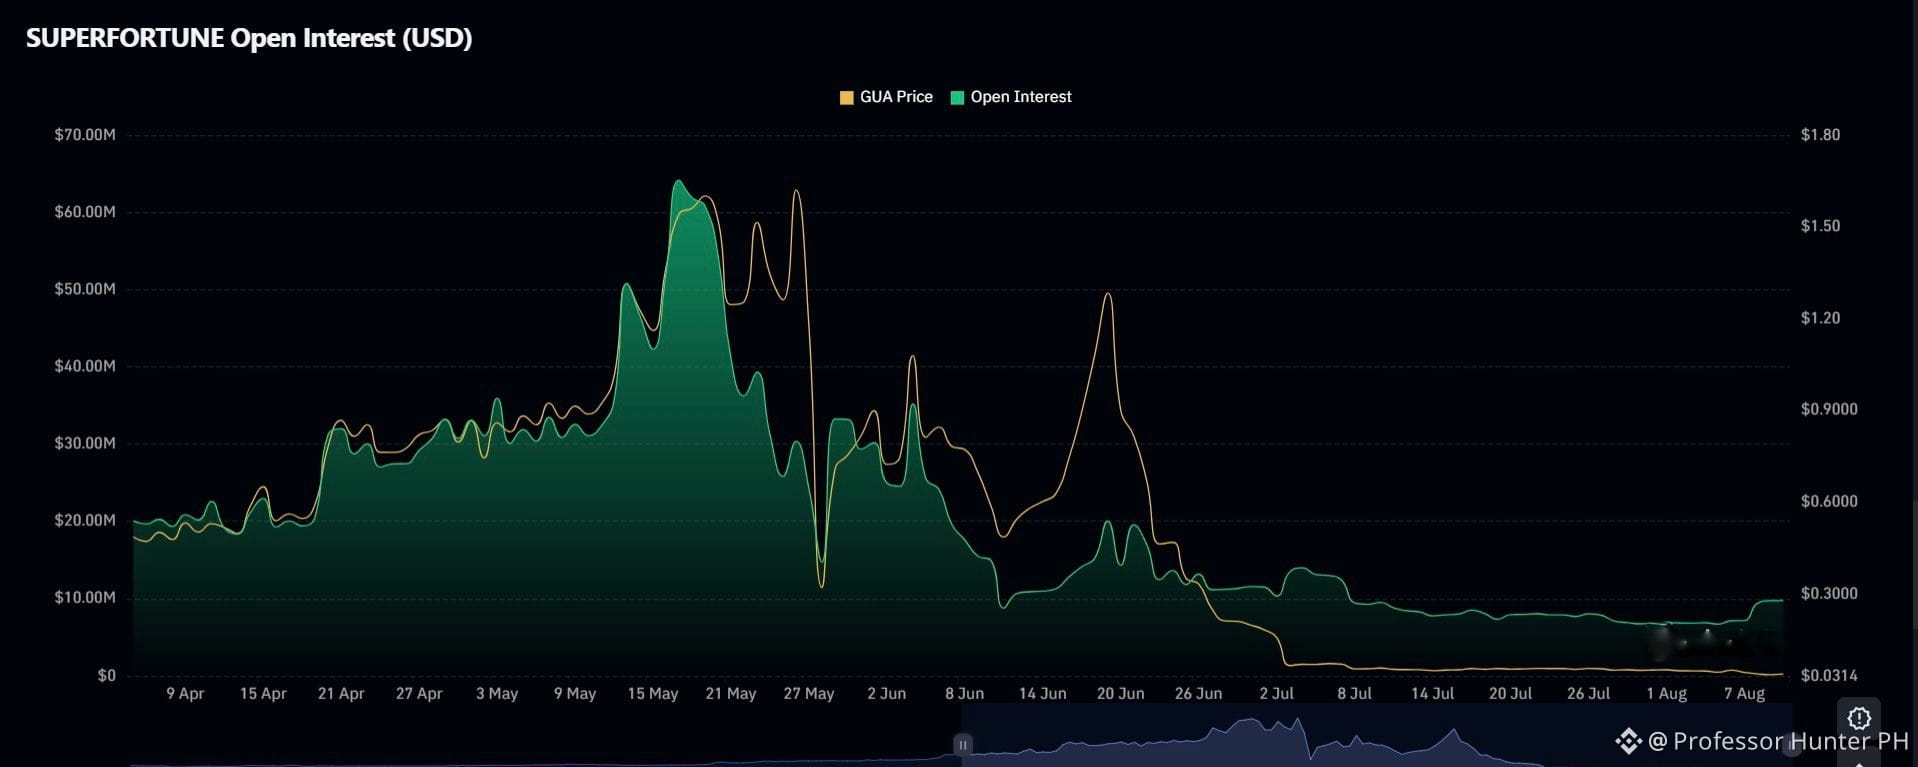Click the 26 Jun date label
Viewport: 1918px width, 767px height.
pos(1199,693)
